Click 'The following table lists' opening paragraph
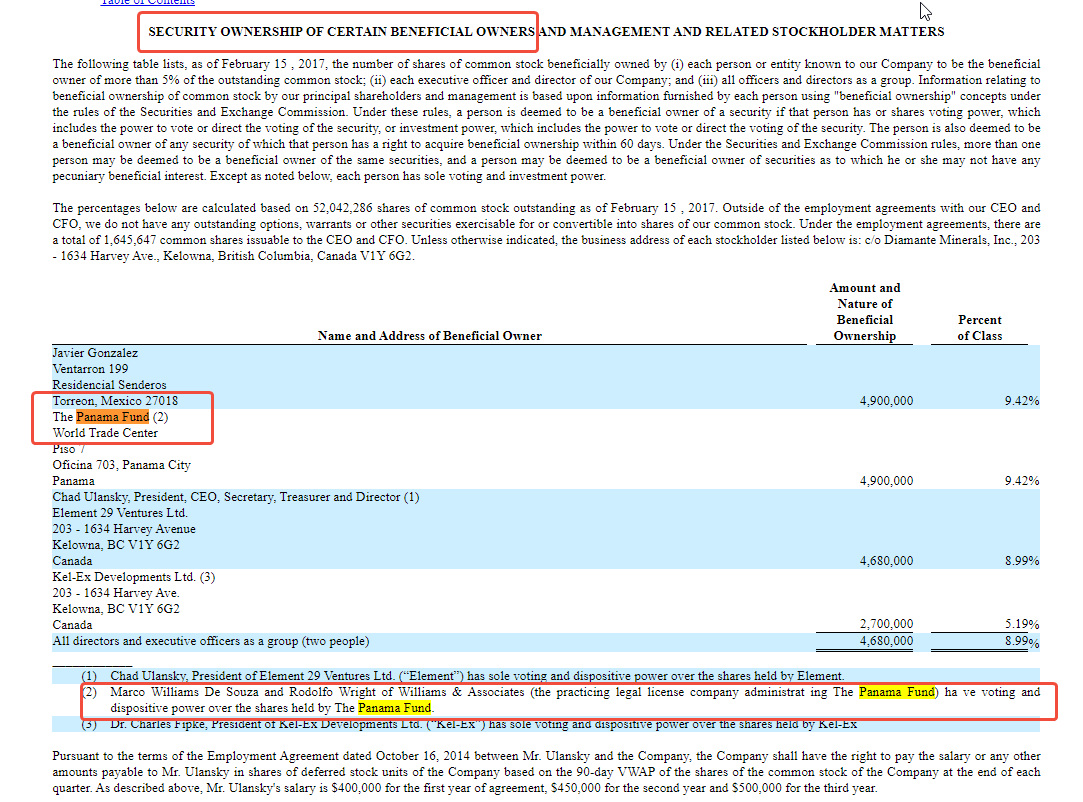1083x802 pixels. (x=546, y=120)
